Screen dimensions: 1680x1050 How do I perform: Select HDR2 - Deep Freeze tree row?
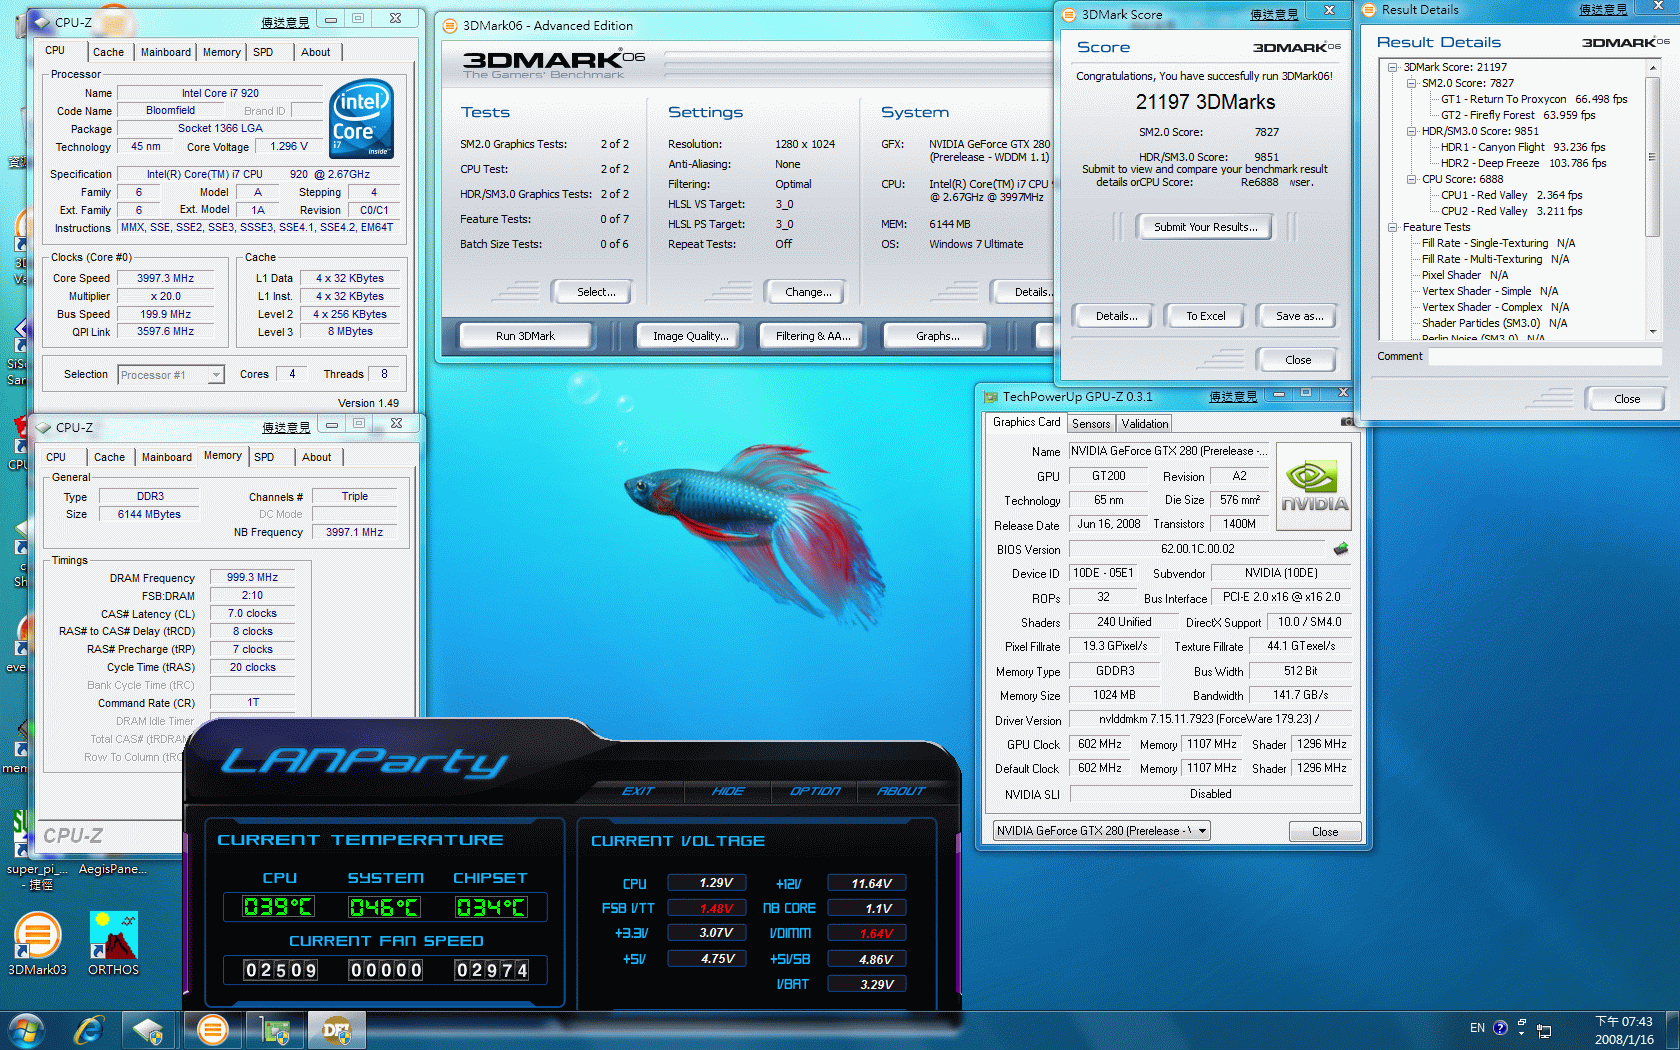point(1523,163)
